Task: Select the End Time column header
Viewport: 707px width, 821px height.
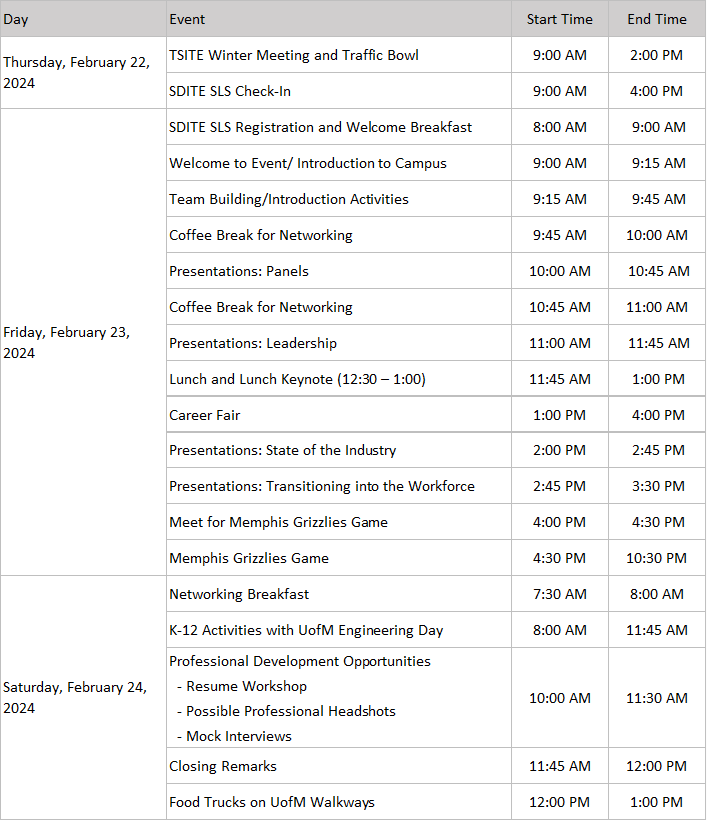Action: [656, 19]
